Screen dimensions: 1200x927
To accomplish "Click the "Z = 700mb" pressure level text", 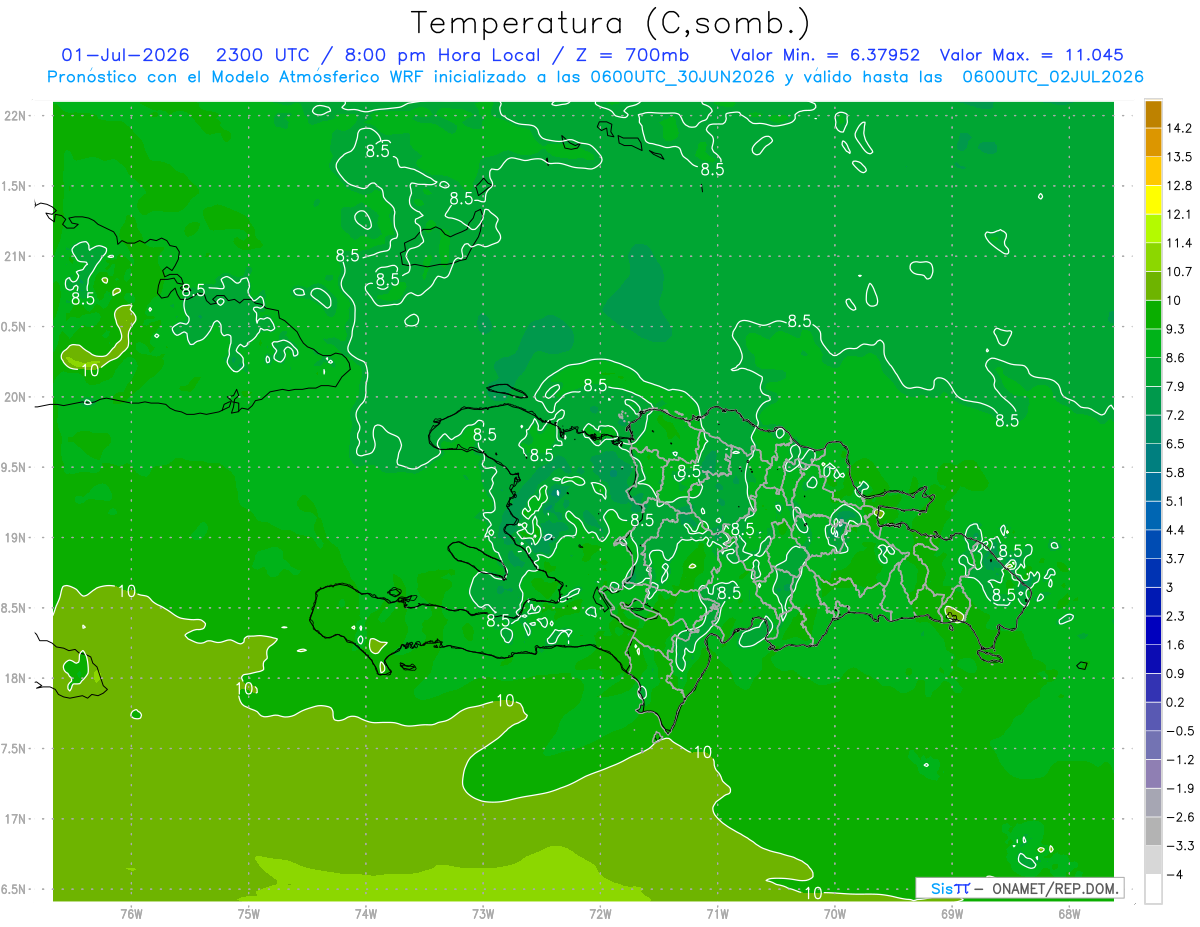I will click(x=633, y=55).
